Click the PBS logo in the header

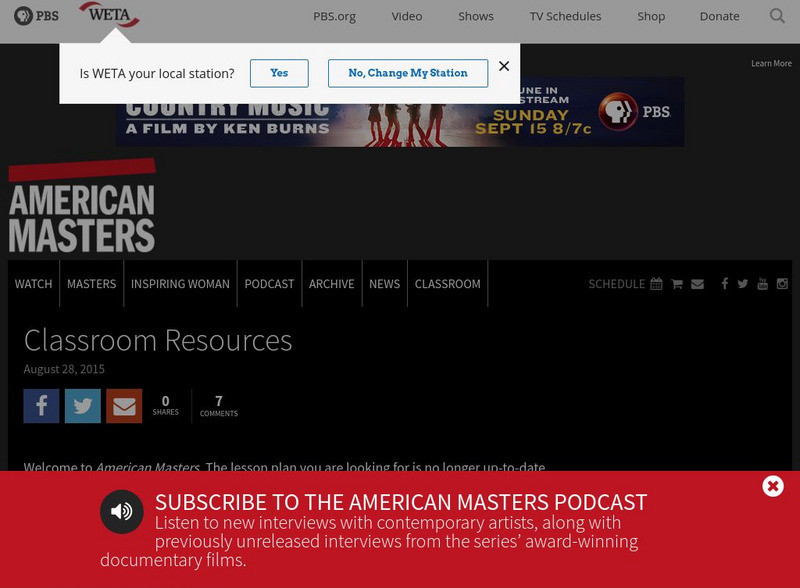(36, 16)
